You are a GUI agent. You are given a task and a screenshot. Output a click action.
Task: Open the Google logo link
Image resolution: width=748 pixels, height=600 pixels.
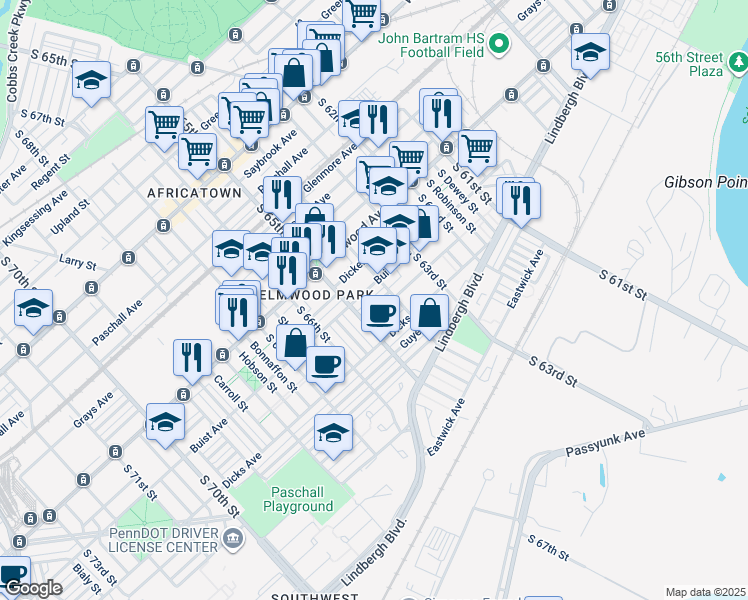[33, 589]
